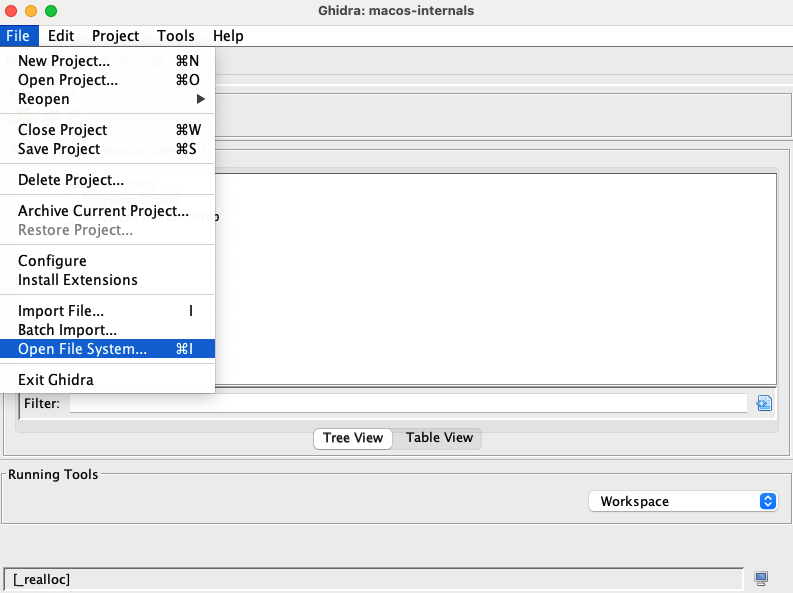Choose Open Project... menu entry
This screenshot has height=593, width=793.
107,80
